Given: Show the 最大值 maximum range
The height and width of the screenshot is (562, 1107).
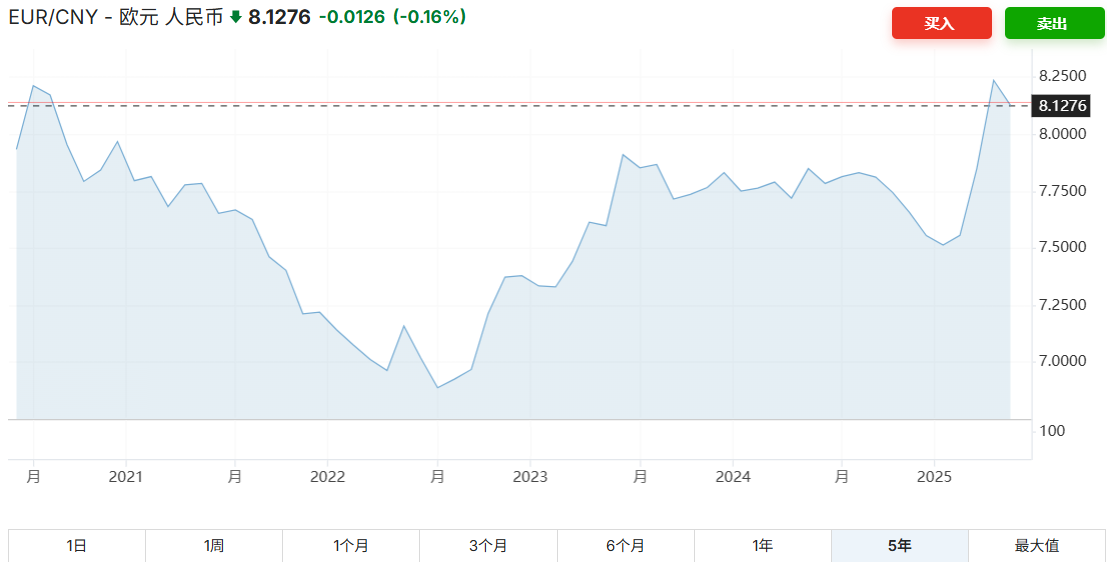Looking at the screenshot, I should [x=1037, y=546].
